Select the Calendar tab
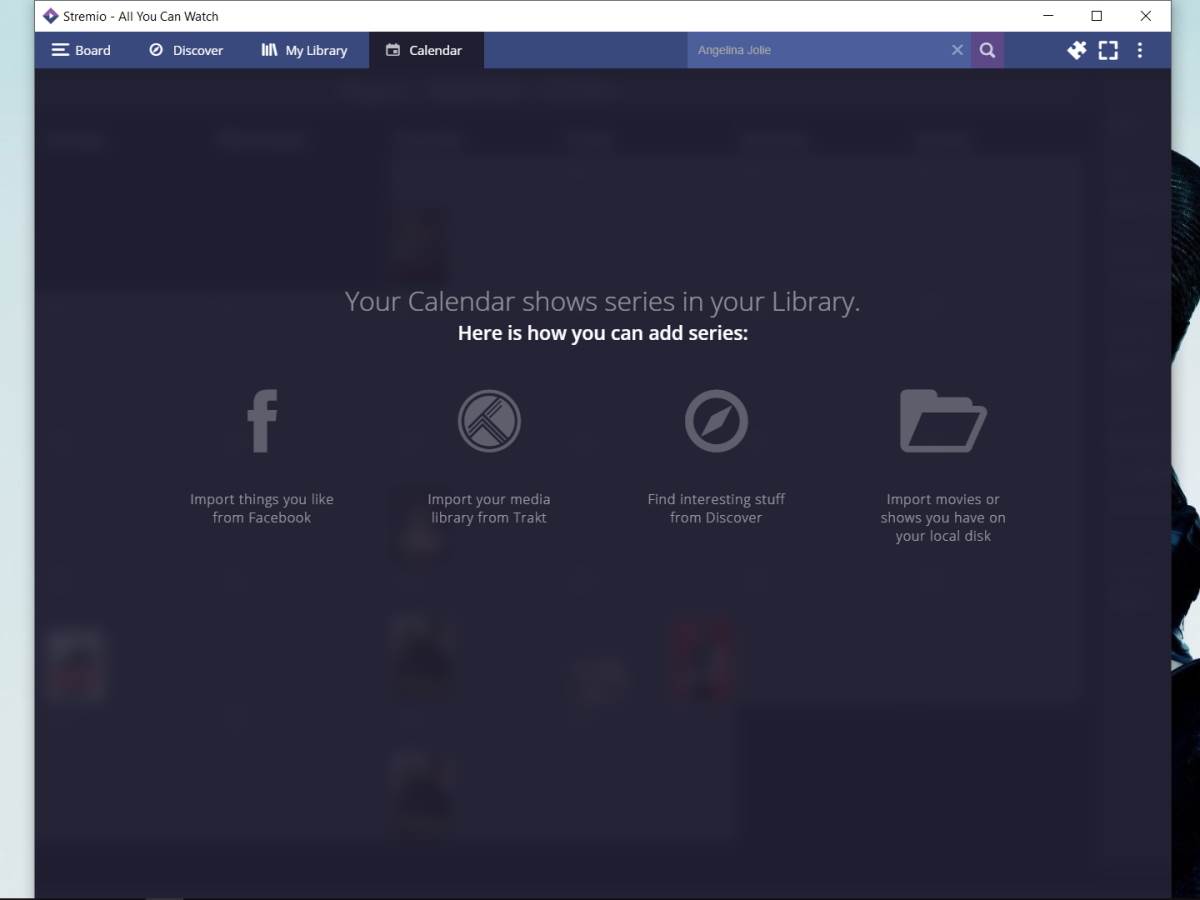Image resolution: width=1200 pixels, height=900 pixels. click(x=425, y=50)
